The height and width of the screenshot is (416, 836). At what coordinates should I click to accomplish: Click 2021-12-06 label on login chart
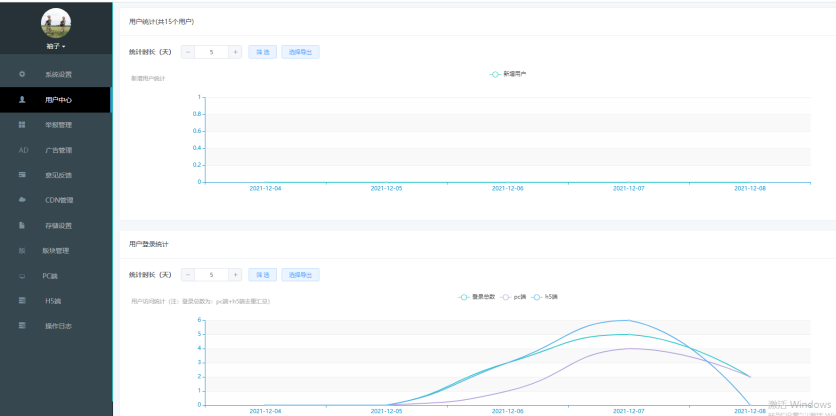(508, 411)
